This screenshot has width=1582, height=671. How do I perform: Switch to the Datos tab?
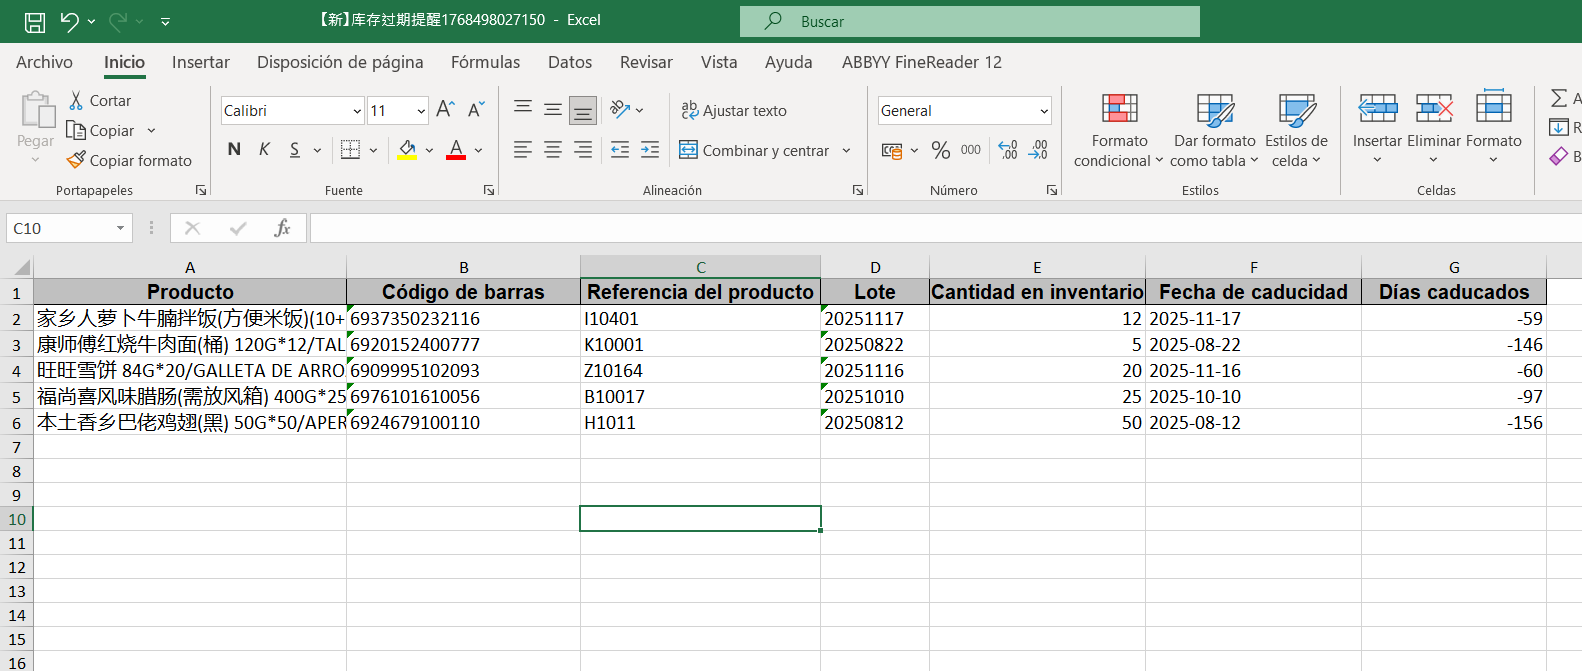point(570,62)
